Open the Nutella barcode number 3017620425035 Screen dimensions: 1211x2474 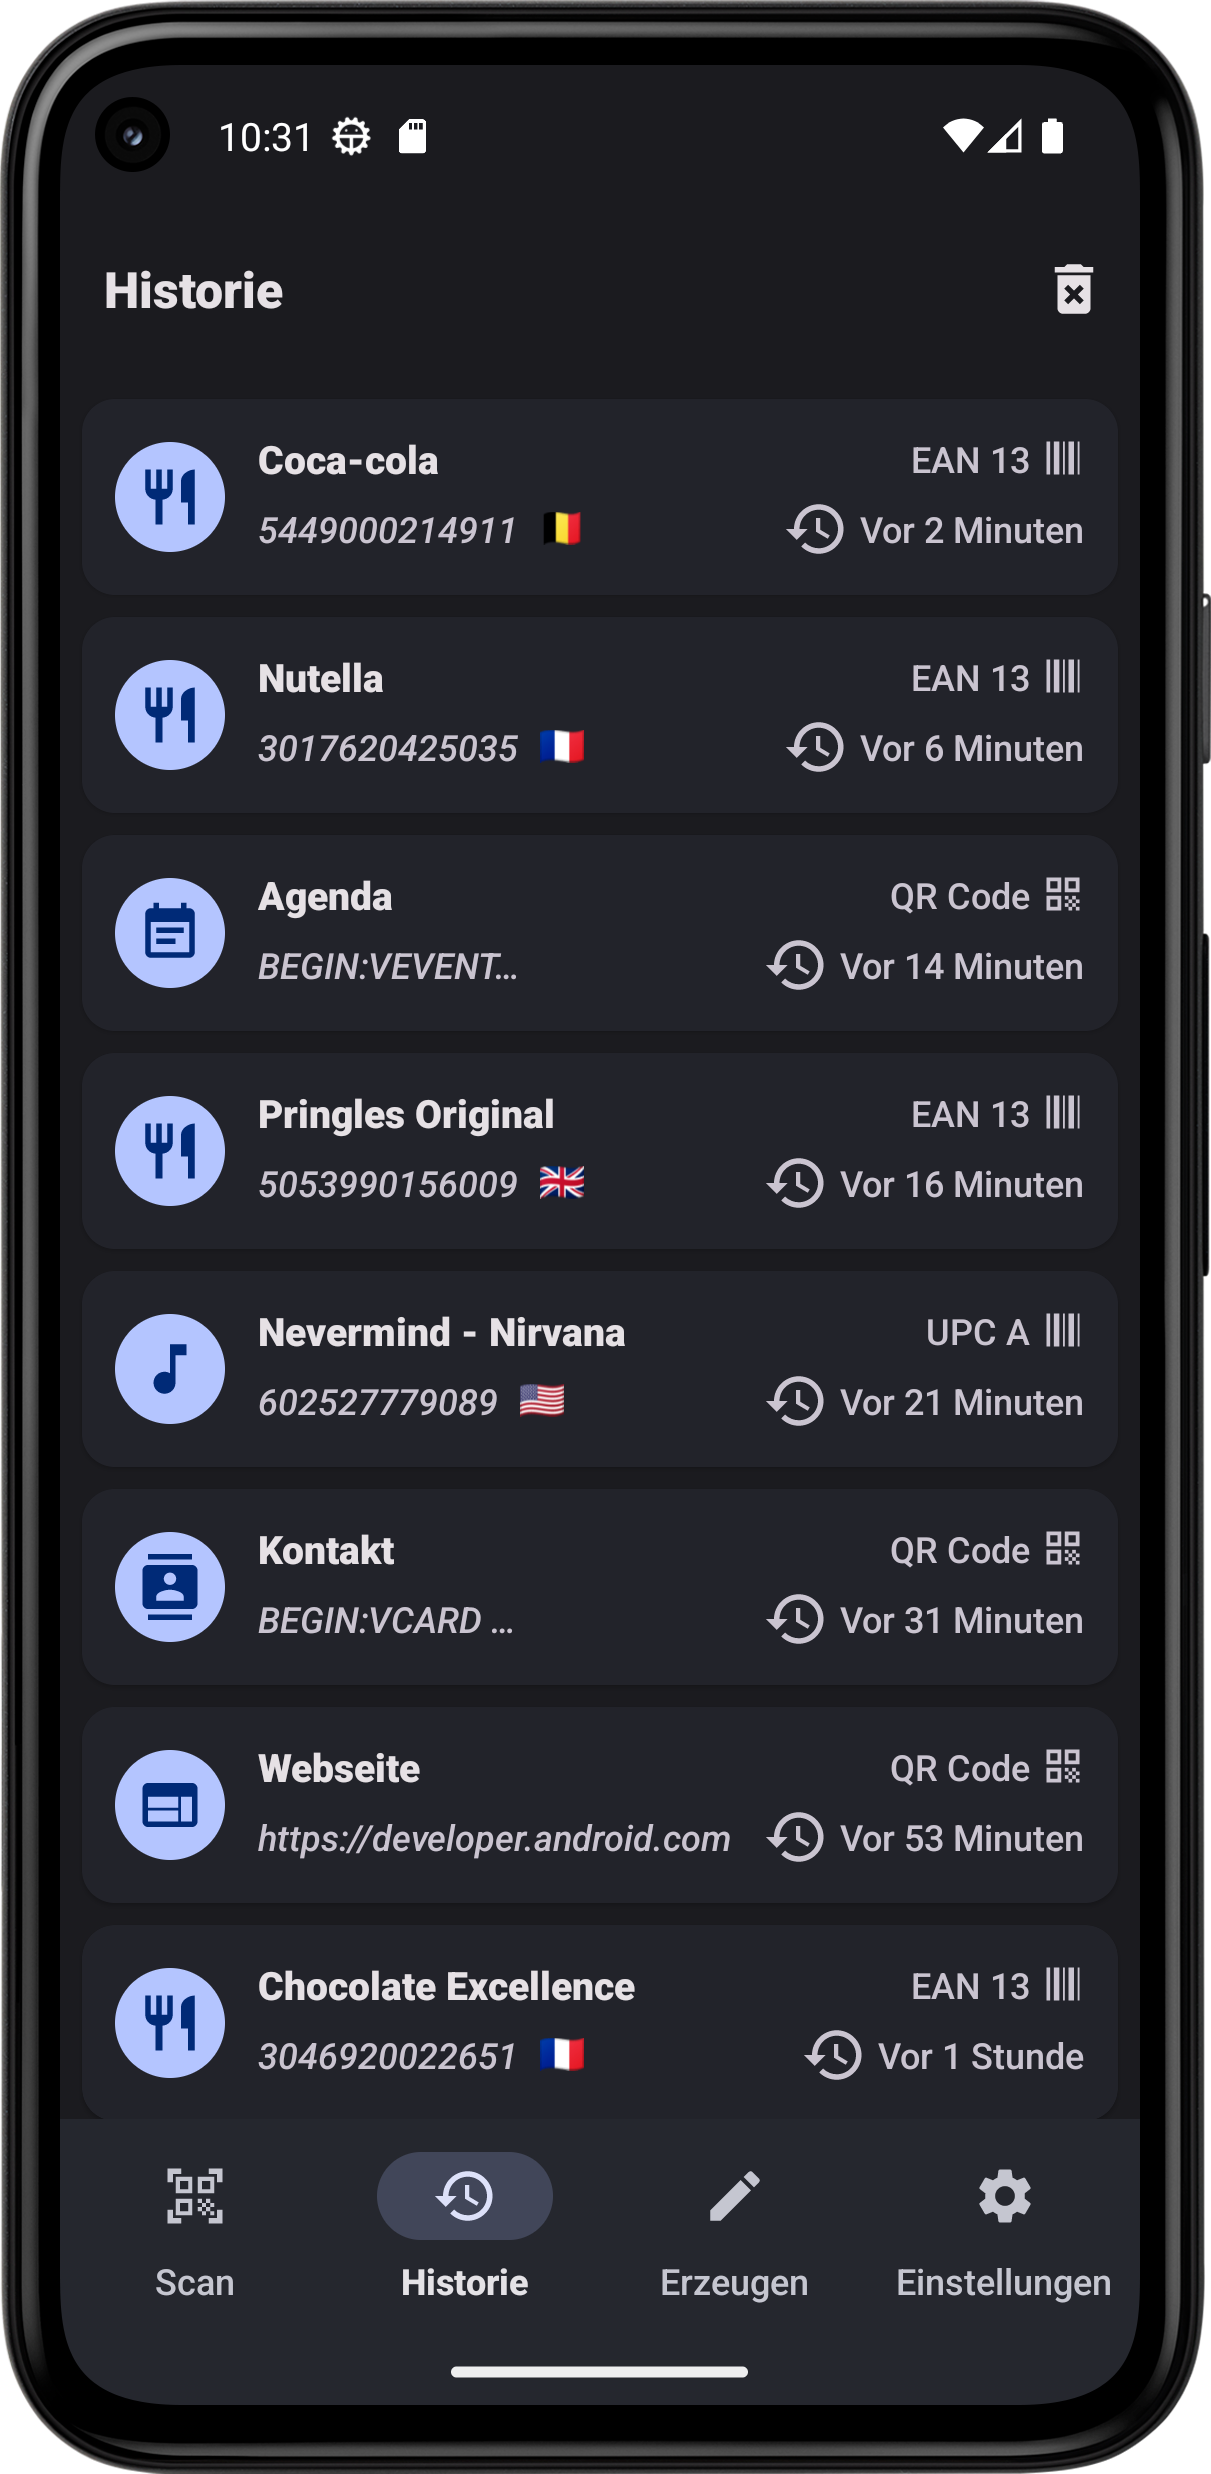pyautogui.click(x=388, y=749)
